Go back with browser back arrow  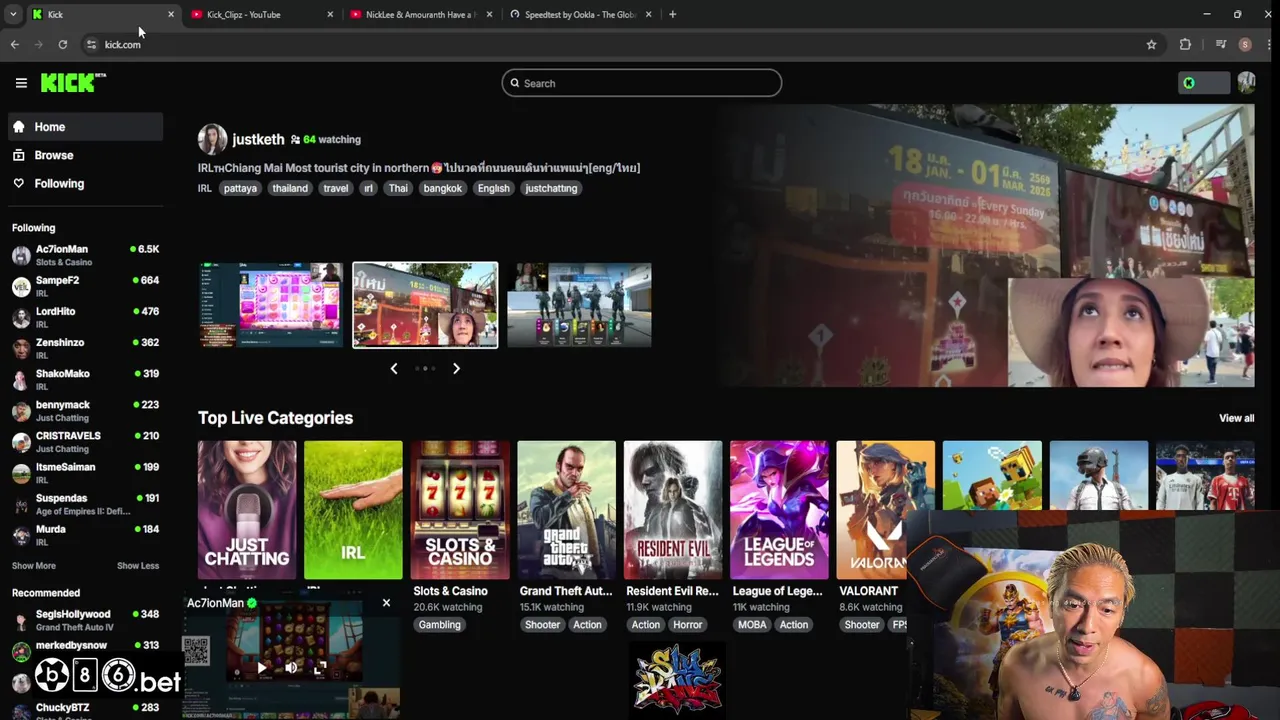pos(14,44)
